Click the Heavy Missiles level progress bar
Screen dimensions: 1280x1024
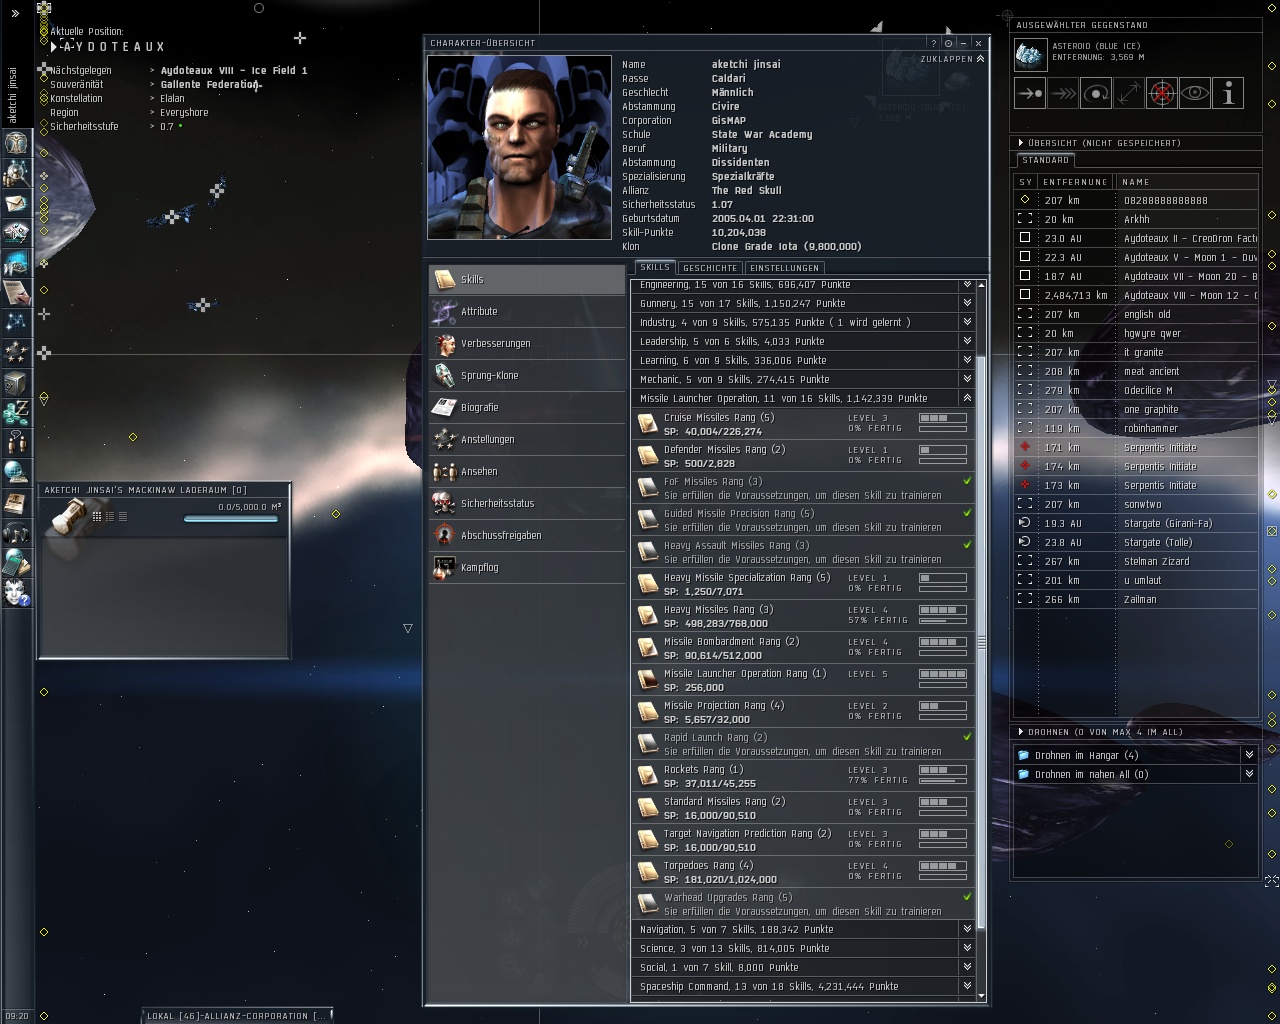click(942, 610)
